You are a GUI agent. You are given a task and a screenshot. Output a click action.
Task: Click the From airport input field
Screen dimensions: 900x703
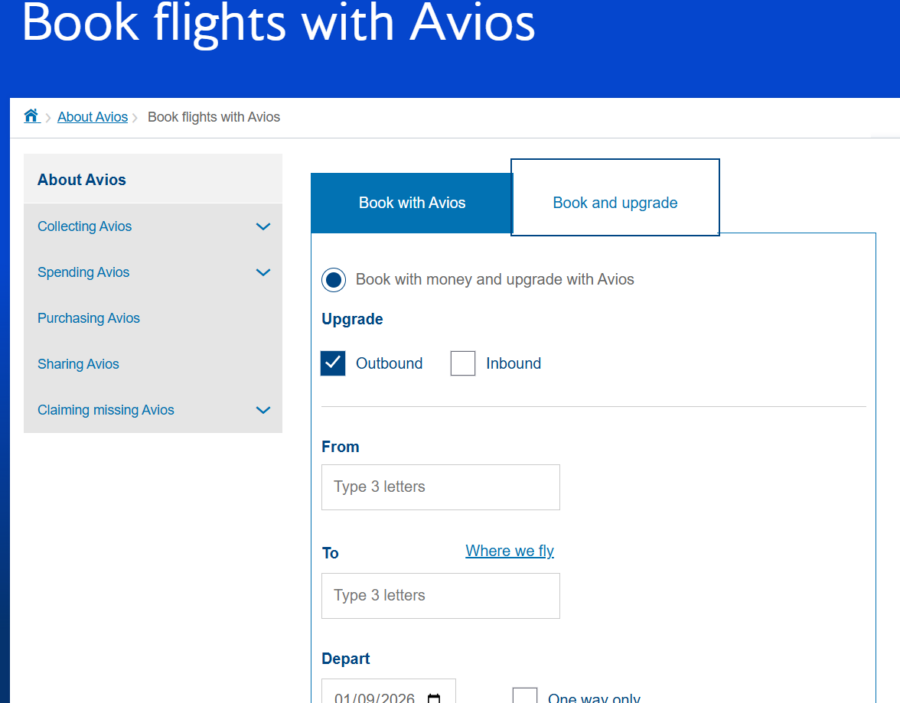click(440, 487)
